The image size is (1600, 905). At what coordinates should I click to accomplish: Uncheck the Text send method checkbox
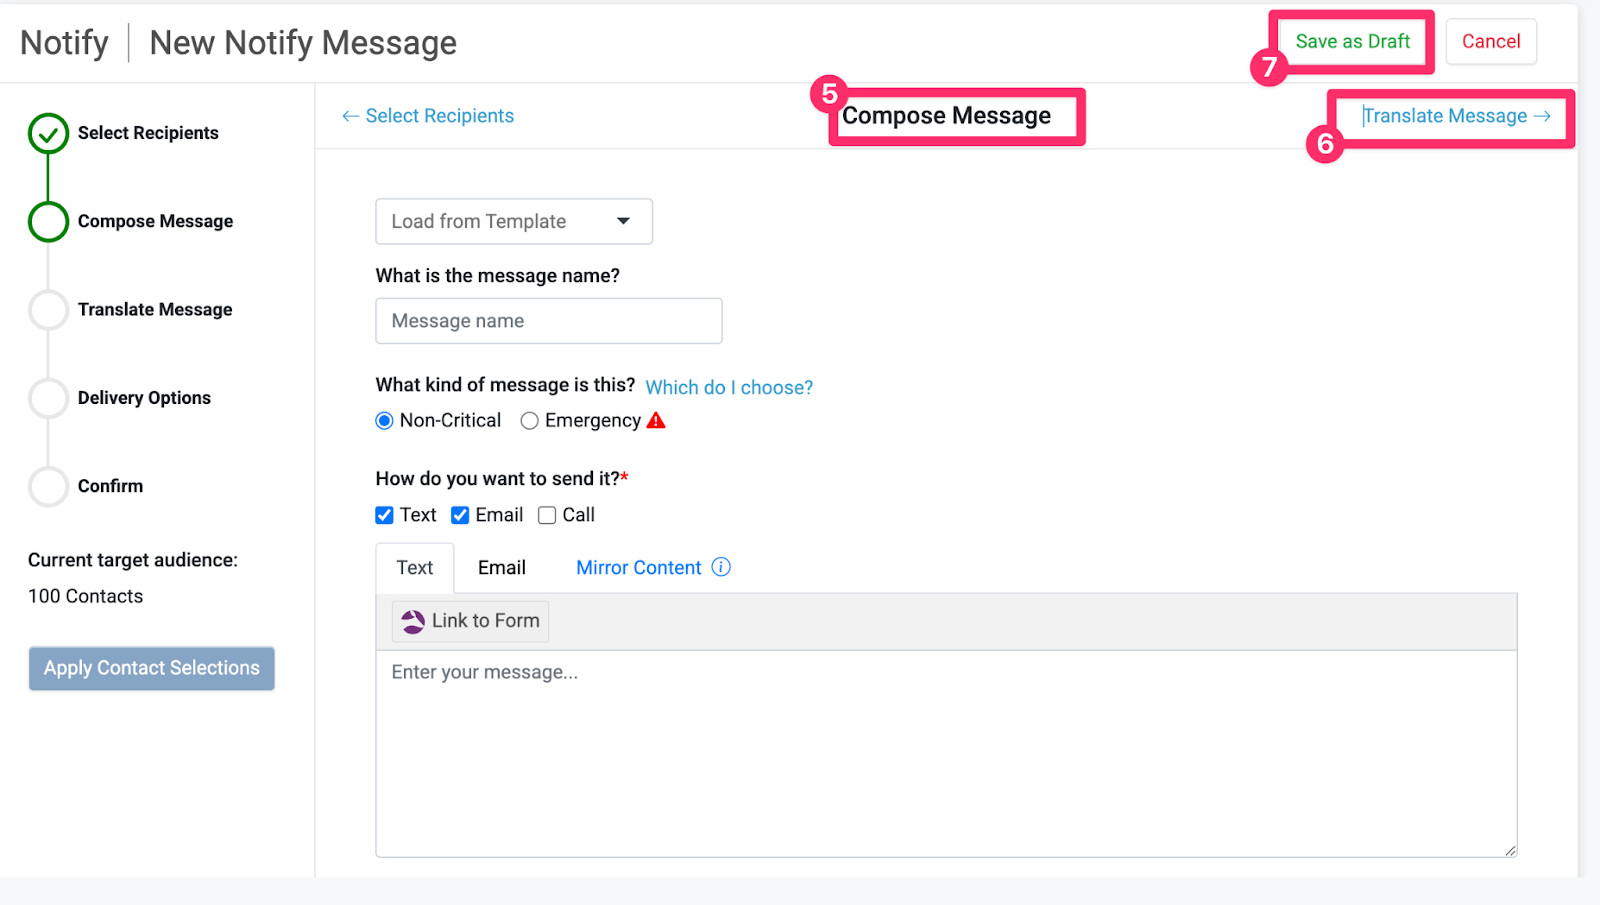[x=384, y=515]
